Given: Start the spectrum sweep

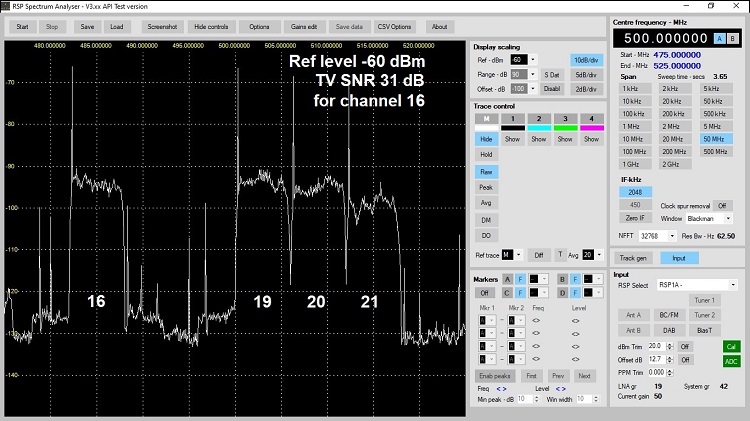Looking at the screenshot, I should (22, 26).
